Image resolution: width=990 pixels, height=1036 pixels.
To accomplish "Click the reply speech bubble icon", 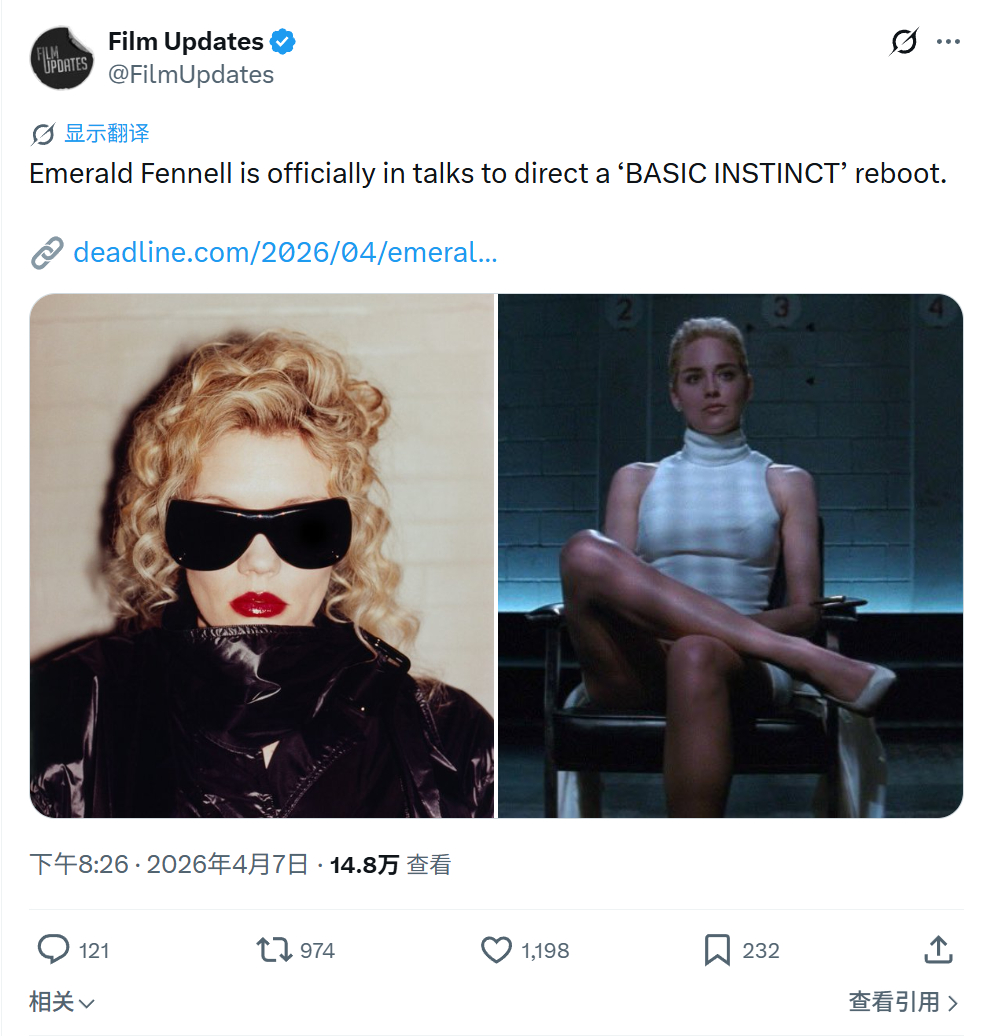I will pos(53,950).
